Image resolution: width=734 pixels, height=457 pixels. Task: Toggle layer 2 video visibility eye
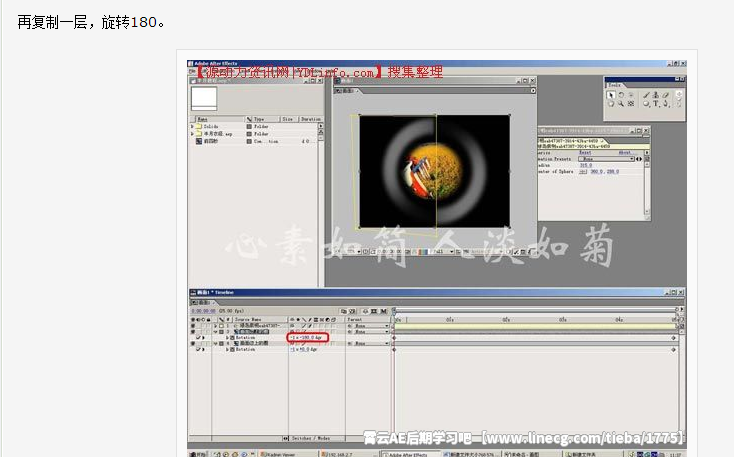pos(193,332)
